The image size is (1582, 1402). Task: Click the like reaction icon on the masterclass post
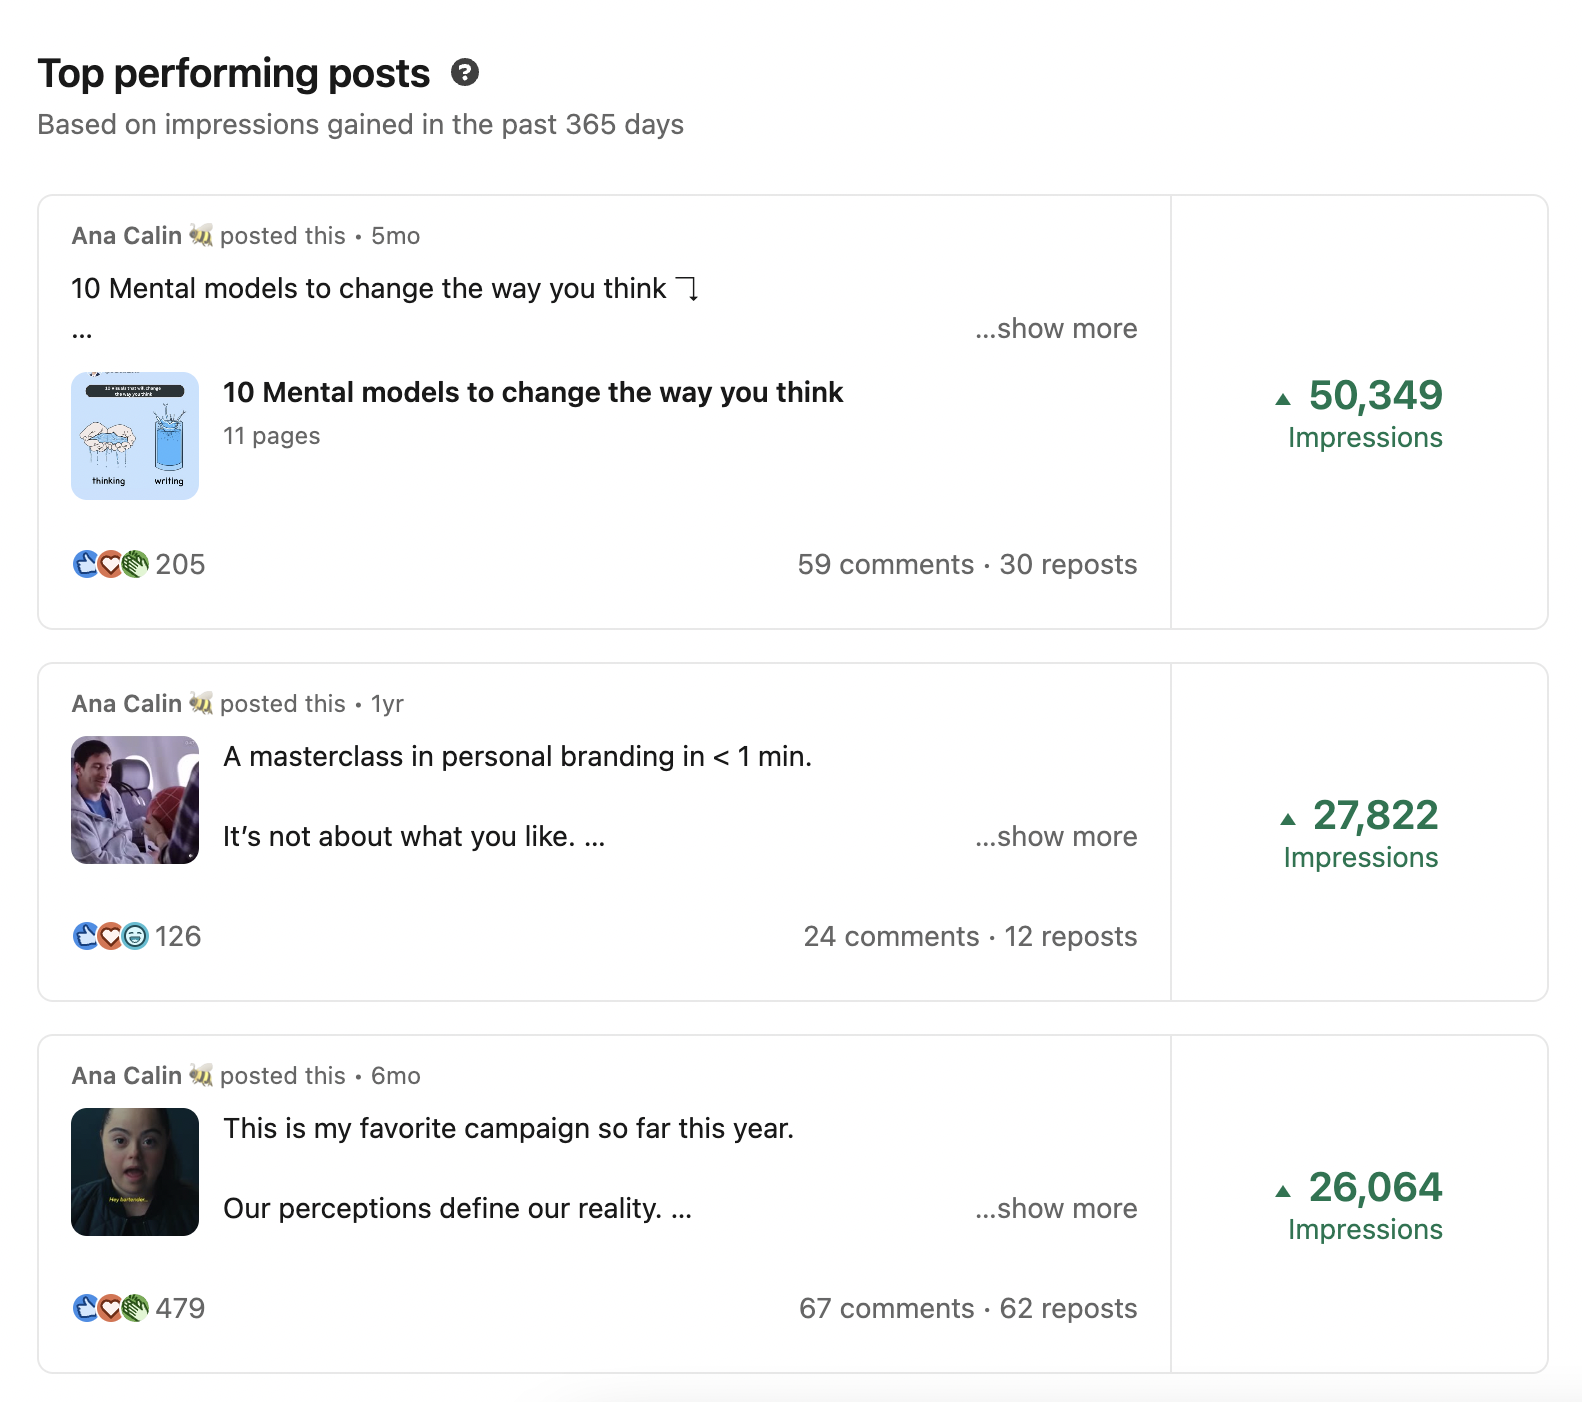[84, 936]
